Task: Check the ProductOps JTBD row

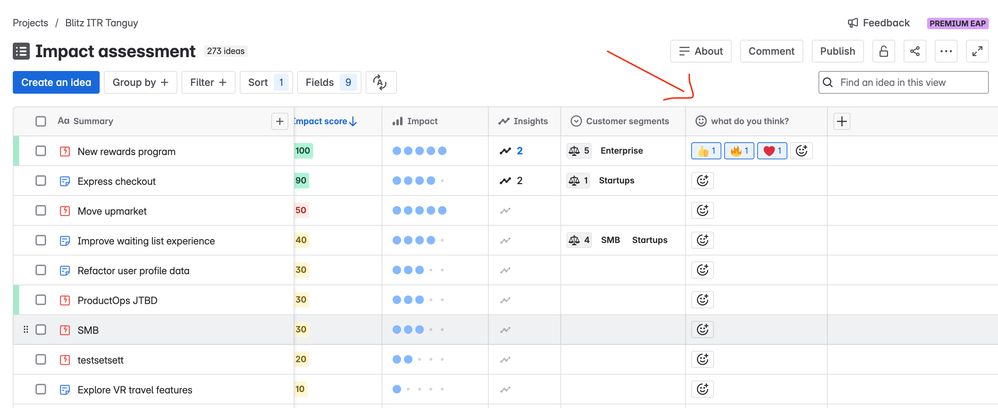Action: point(41,300)
